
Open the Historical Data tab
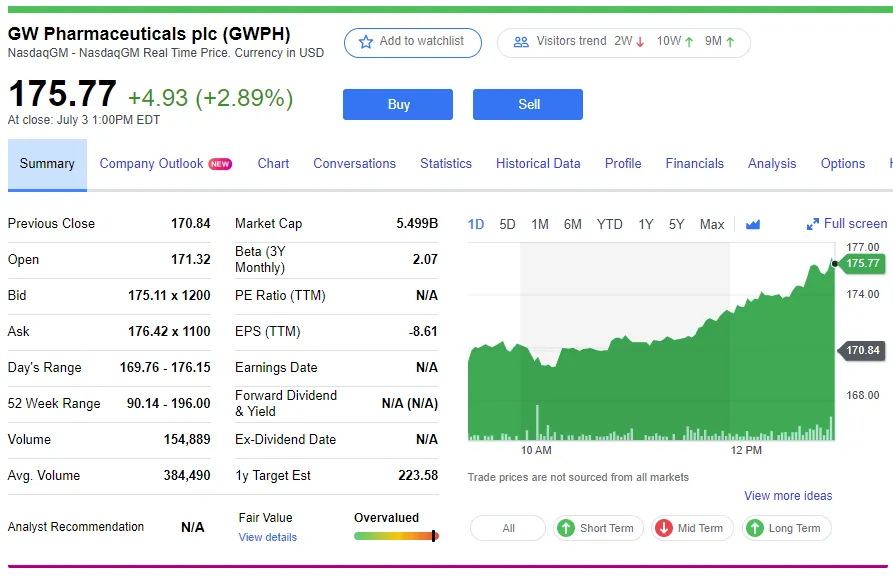click(x=538, y=163)
